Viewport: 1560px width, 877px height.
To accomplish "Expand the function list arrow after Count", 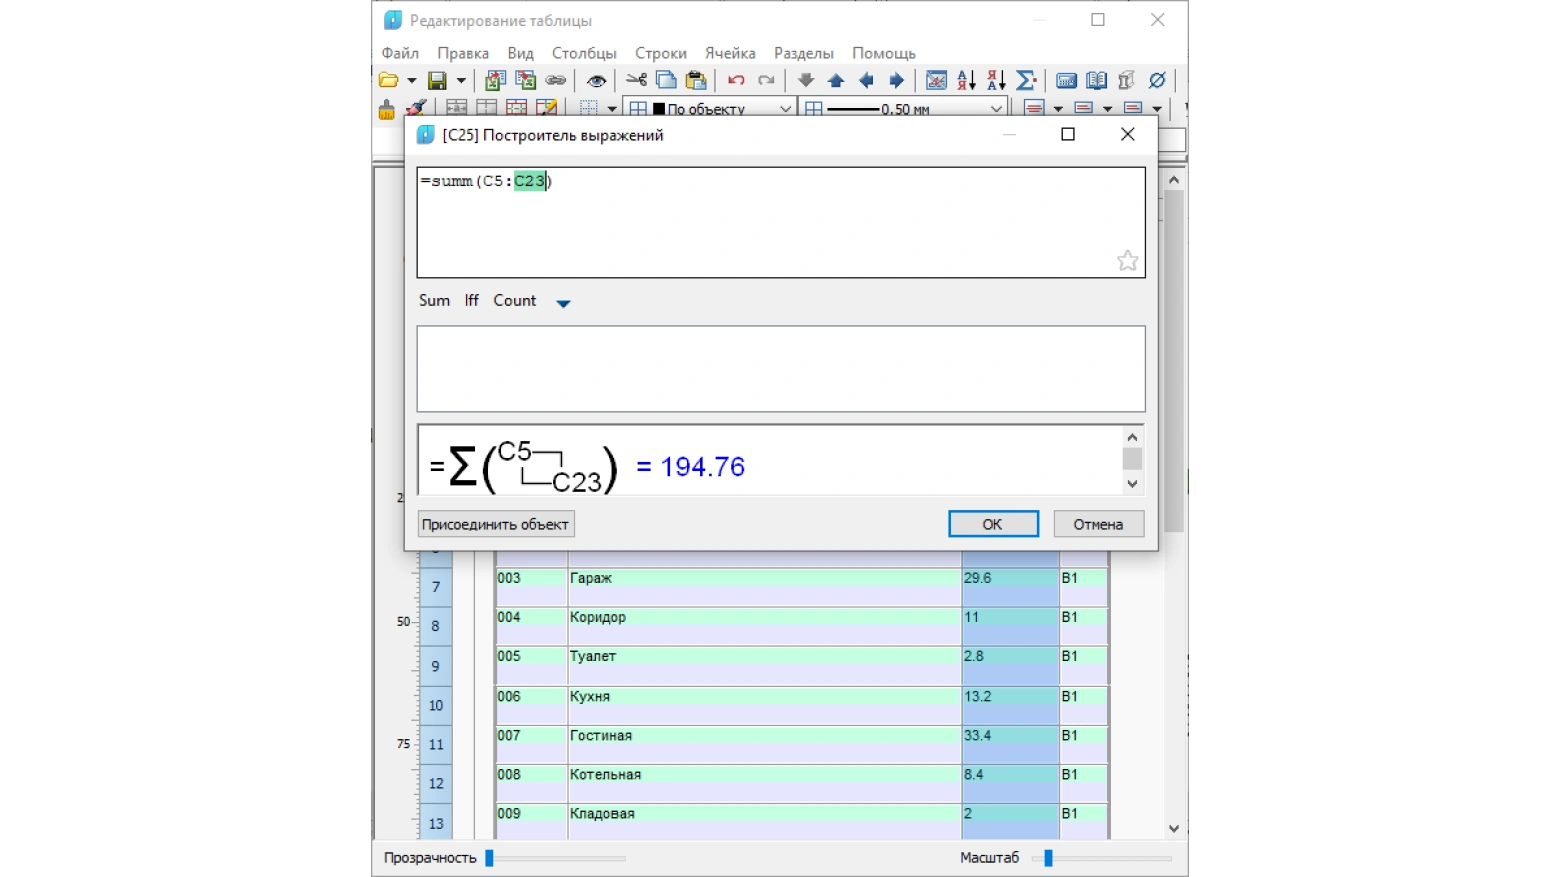I will [x=563, y=303].
